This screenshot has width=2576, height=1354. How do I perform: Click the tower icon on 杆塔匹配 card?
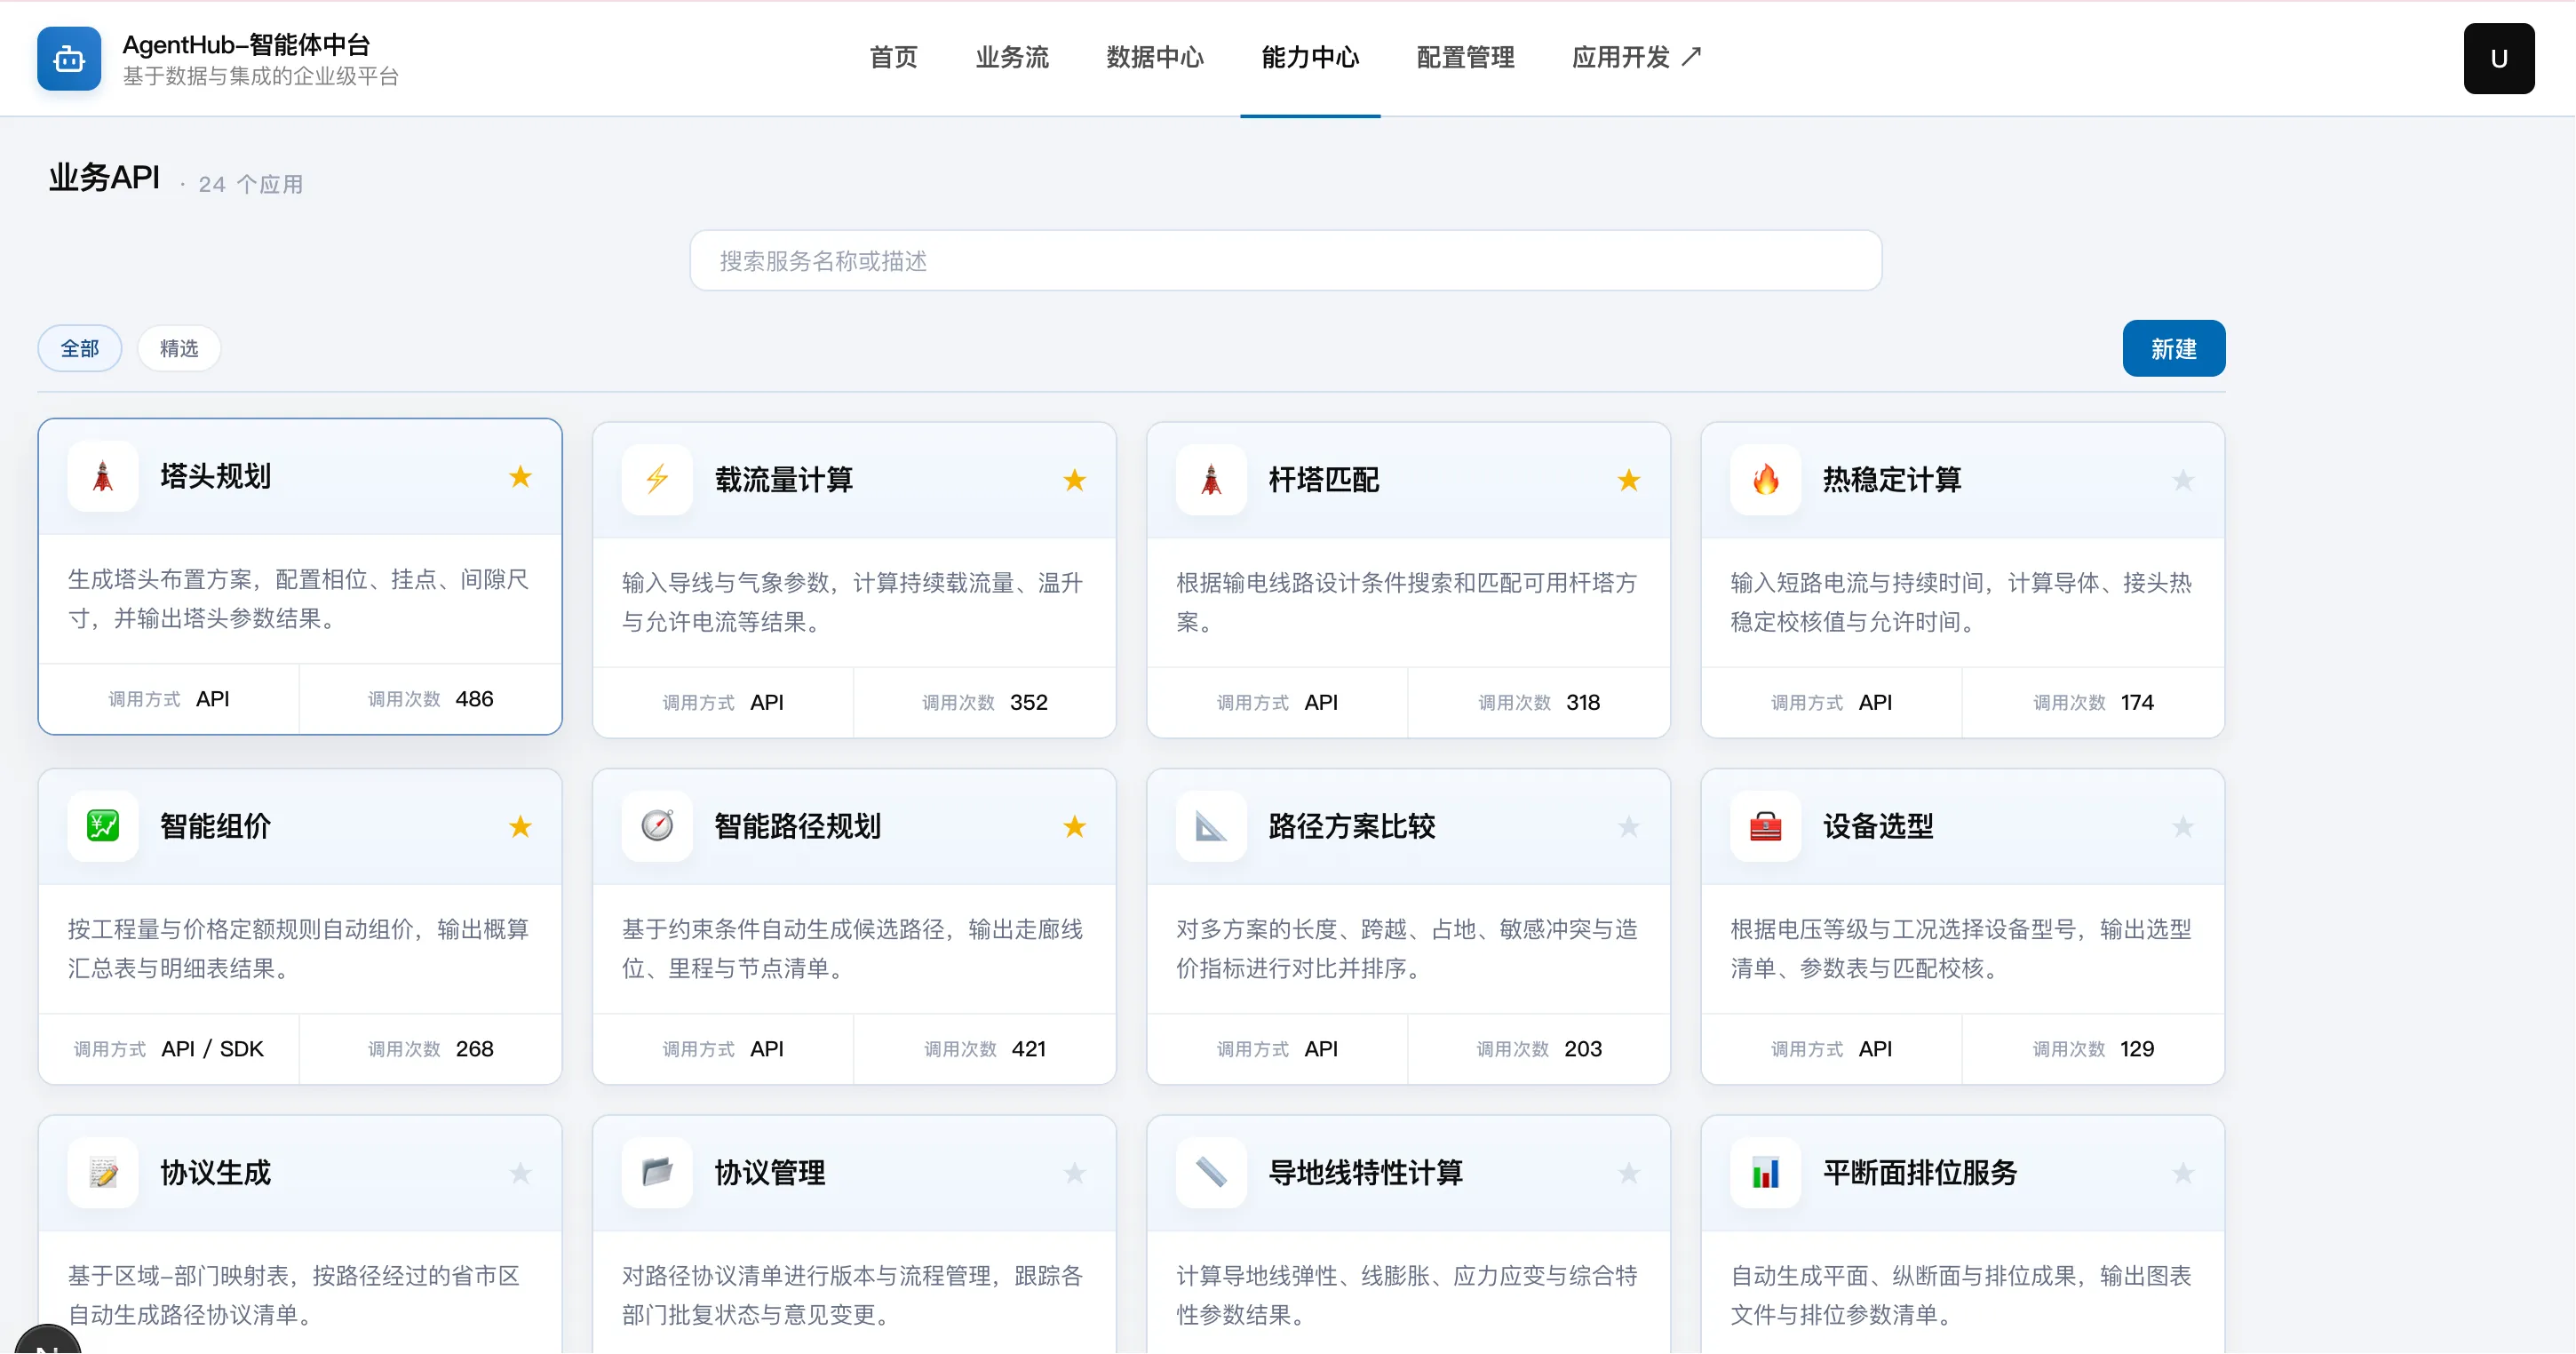tap(1211, 480)
